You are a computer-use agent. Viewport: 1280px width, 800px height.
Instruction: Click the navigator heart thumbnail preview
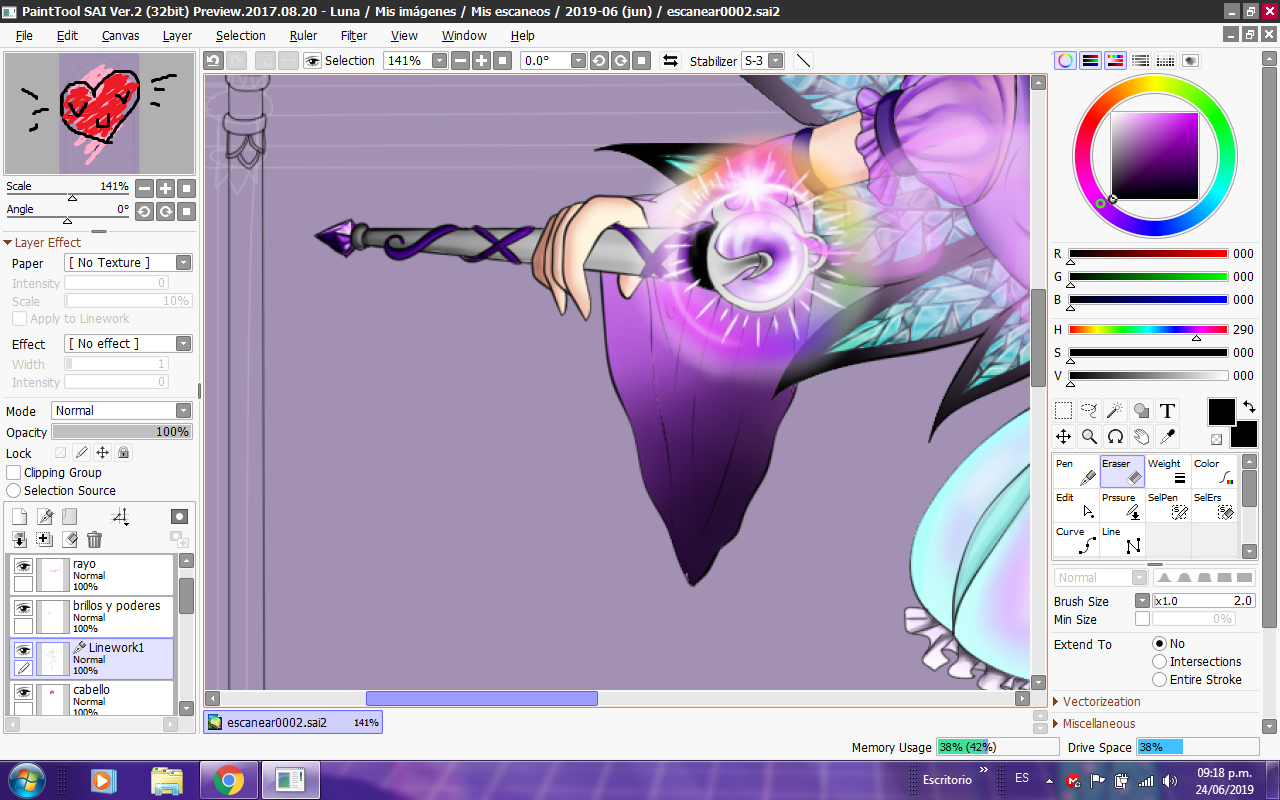[99, 114]
